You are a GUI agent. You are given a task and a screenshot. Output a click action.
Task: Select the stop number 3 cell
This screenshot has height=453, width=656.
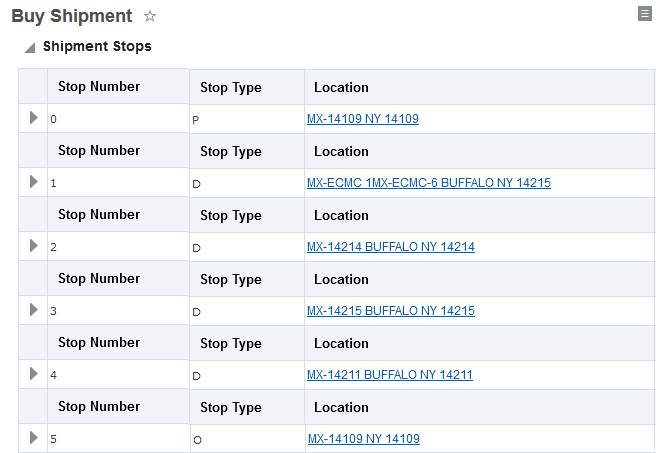click(117, 311)
